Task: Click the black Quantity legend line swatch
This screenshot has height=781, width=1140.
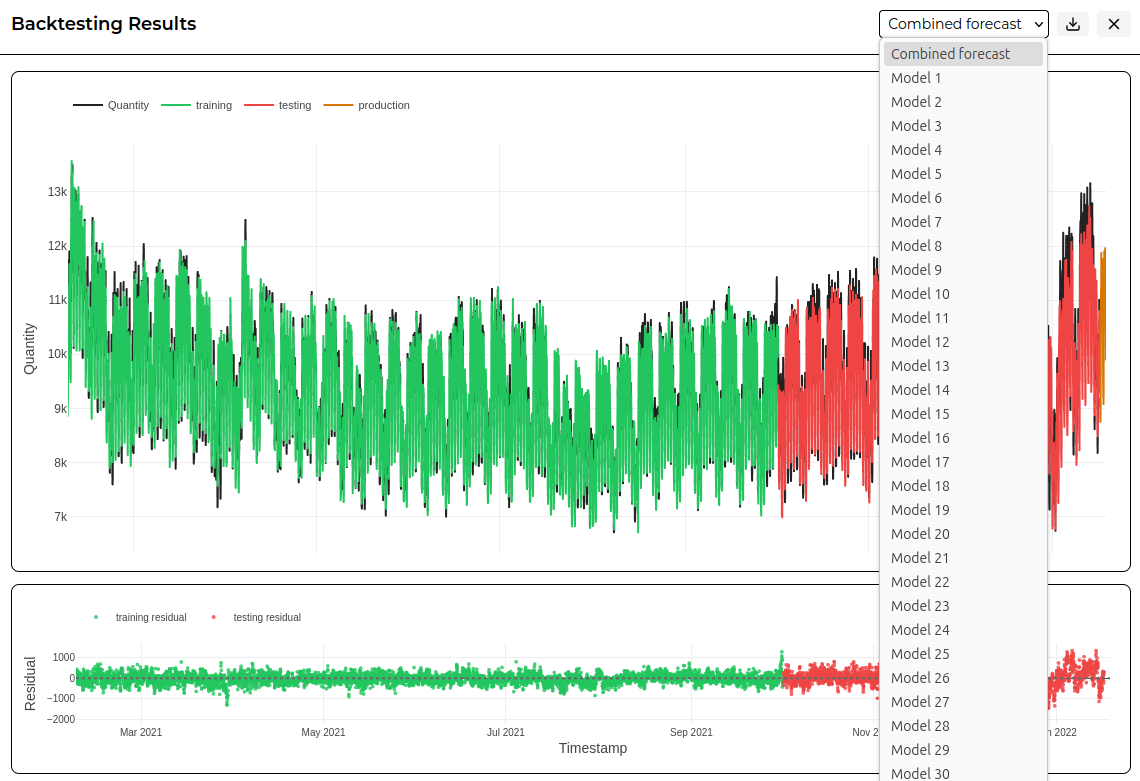Action: (87, 105)
